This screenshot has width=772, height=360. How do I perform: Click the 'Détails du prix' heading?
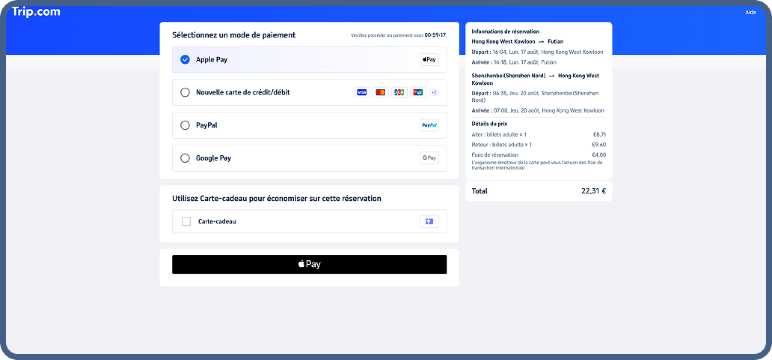click(x=489, y=124)
